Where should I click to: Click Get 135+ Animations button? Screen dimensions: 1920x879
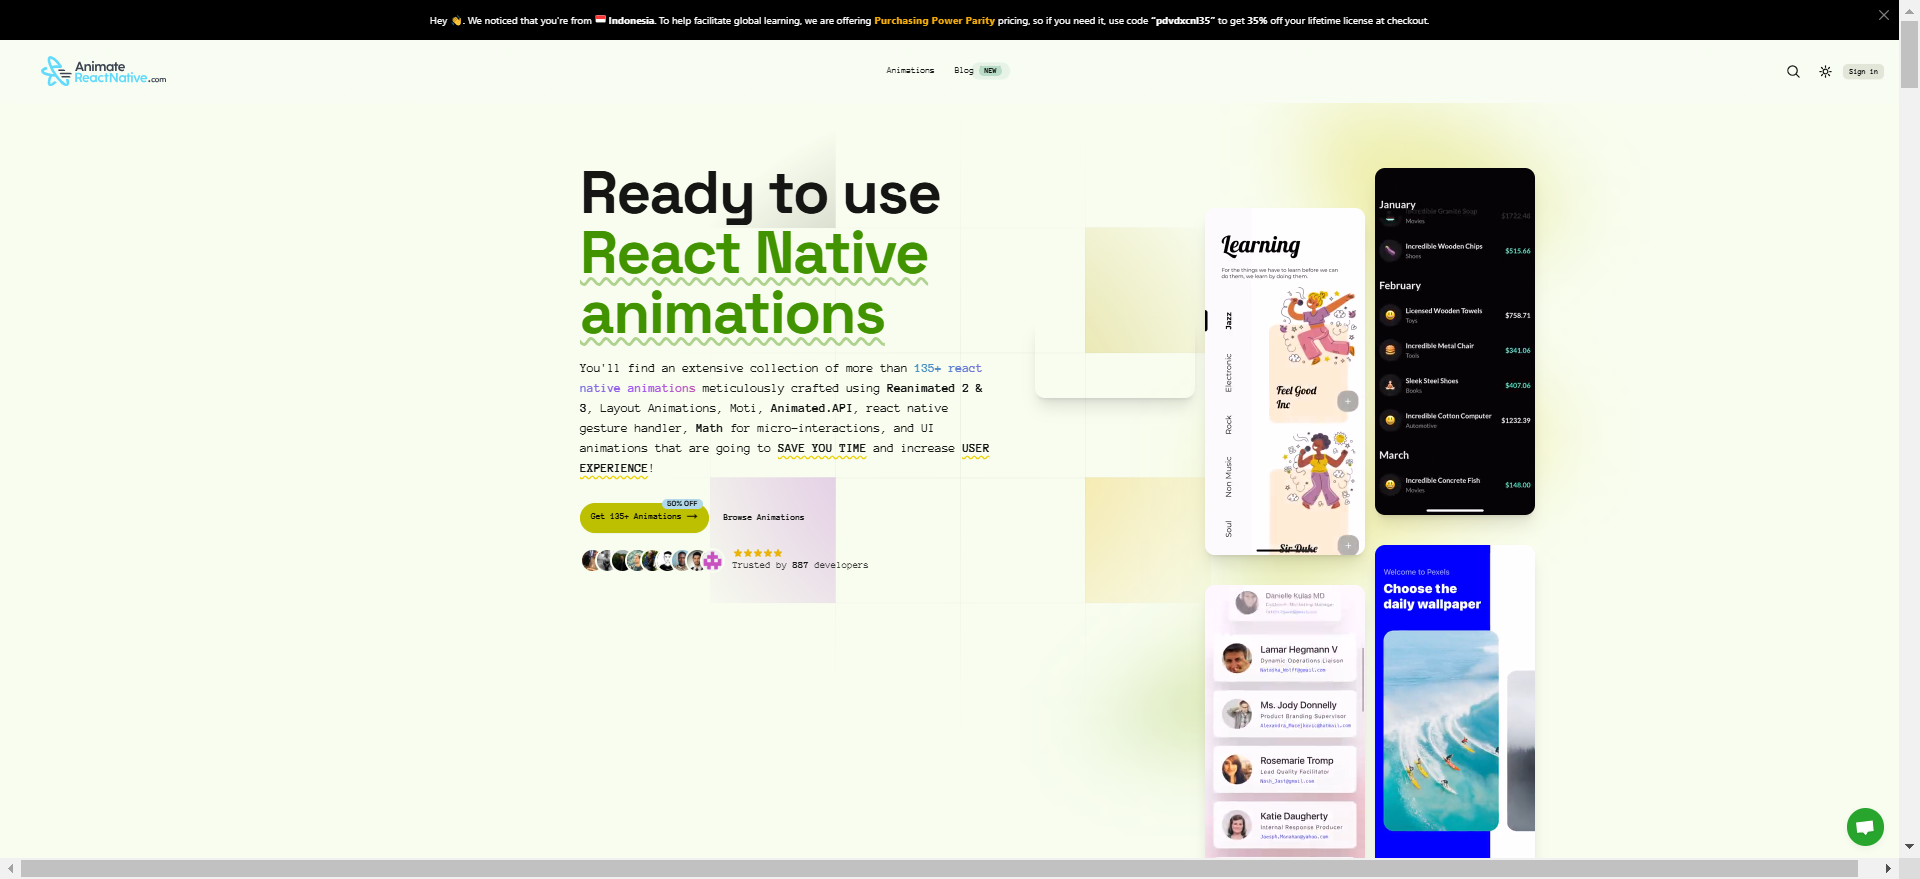point(643,517)
